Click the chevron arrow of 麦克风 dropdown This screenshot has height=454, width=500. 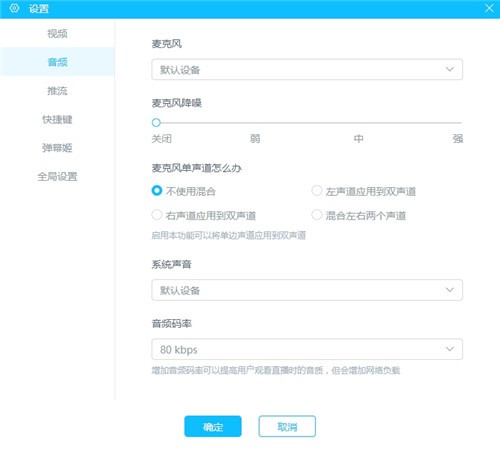click(x=450, y=69)
